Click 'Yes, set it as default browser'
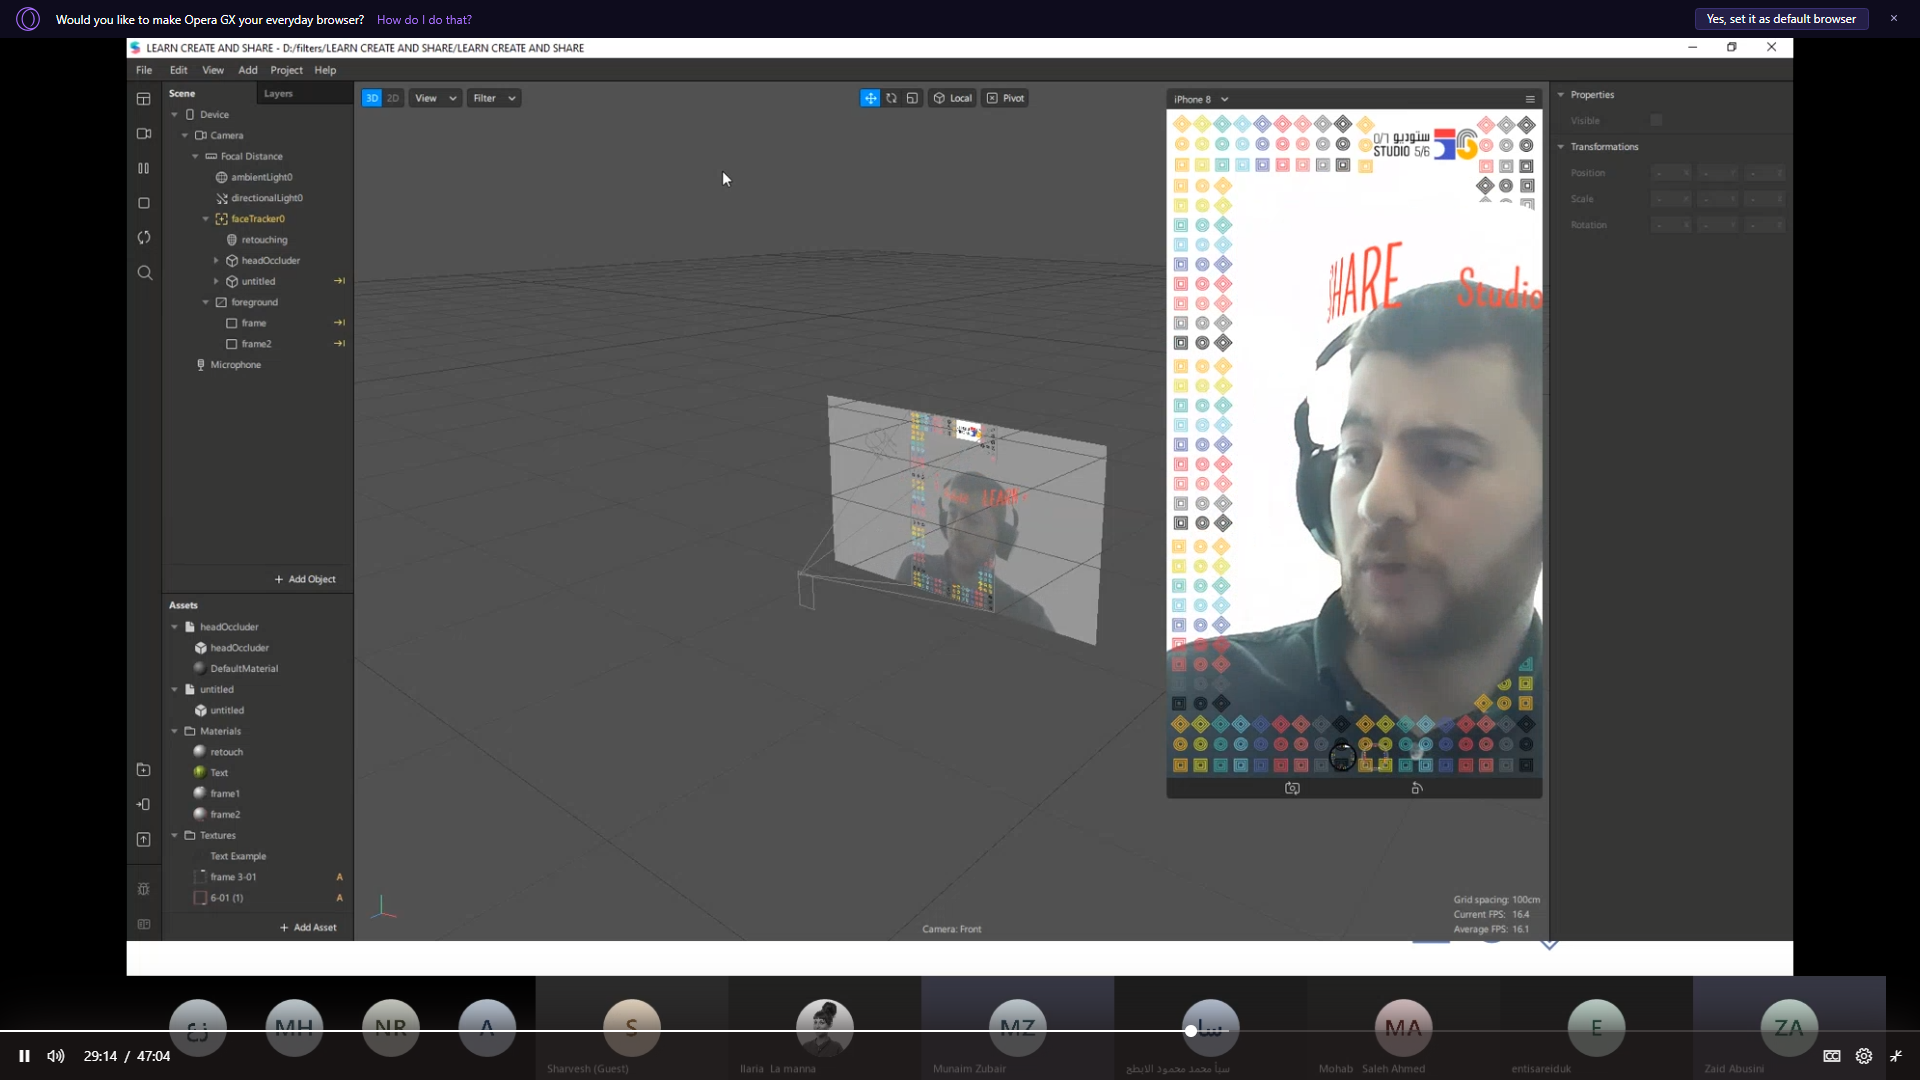Viewport: 1920px width, 1080px height. point(1781,19)
